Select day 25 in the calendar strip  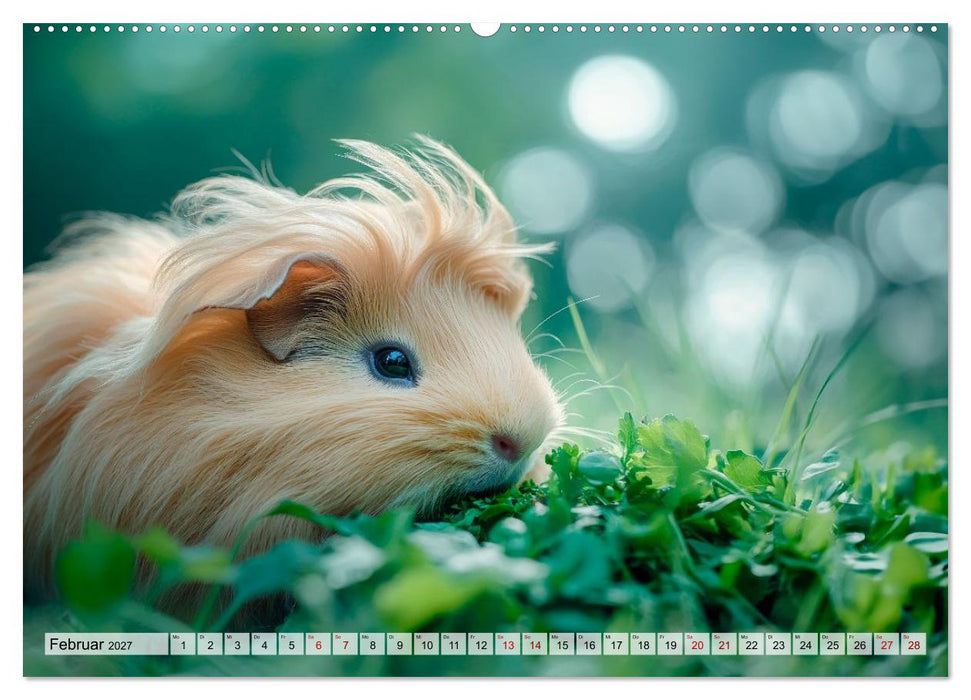[833, 644]
